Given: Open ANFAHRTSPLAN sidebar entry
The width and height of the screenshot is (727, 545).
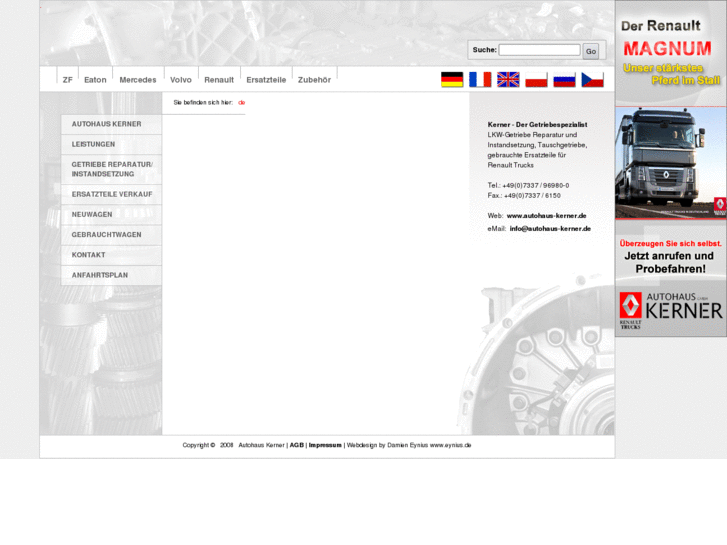Looking at the screenshot, I should (111, 275).
